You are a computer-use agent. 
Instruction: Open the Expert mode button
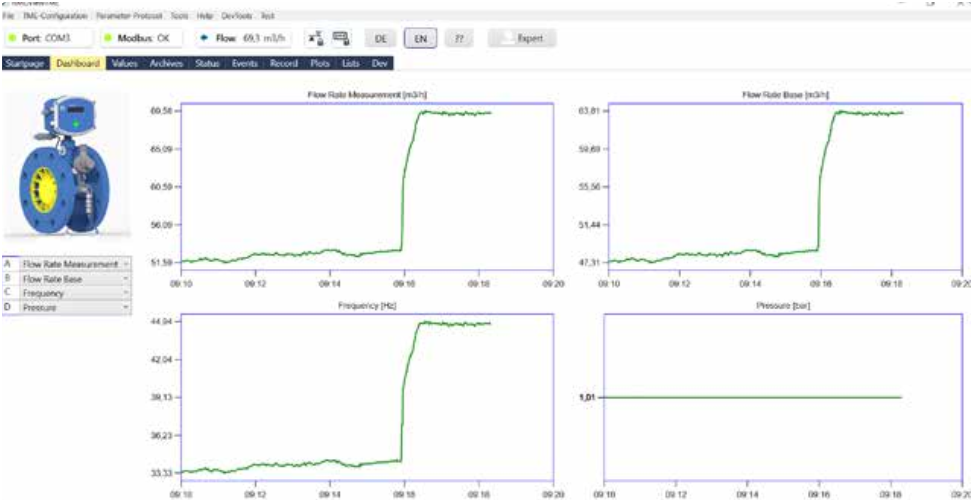click(x=522, y=38)
